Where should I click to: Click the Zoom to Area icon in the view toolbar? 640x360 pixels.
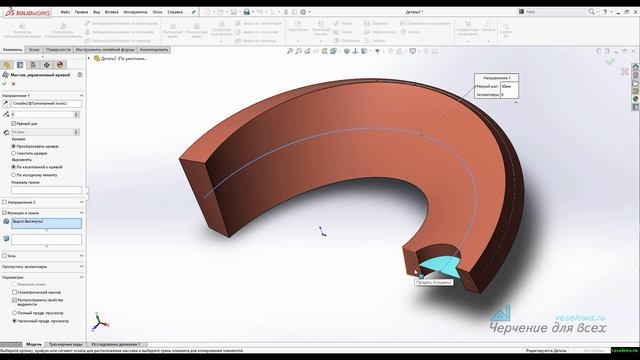point(299,51)
